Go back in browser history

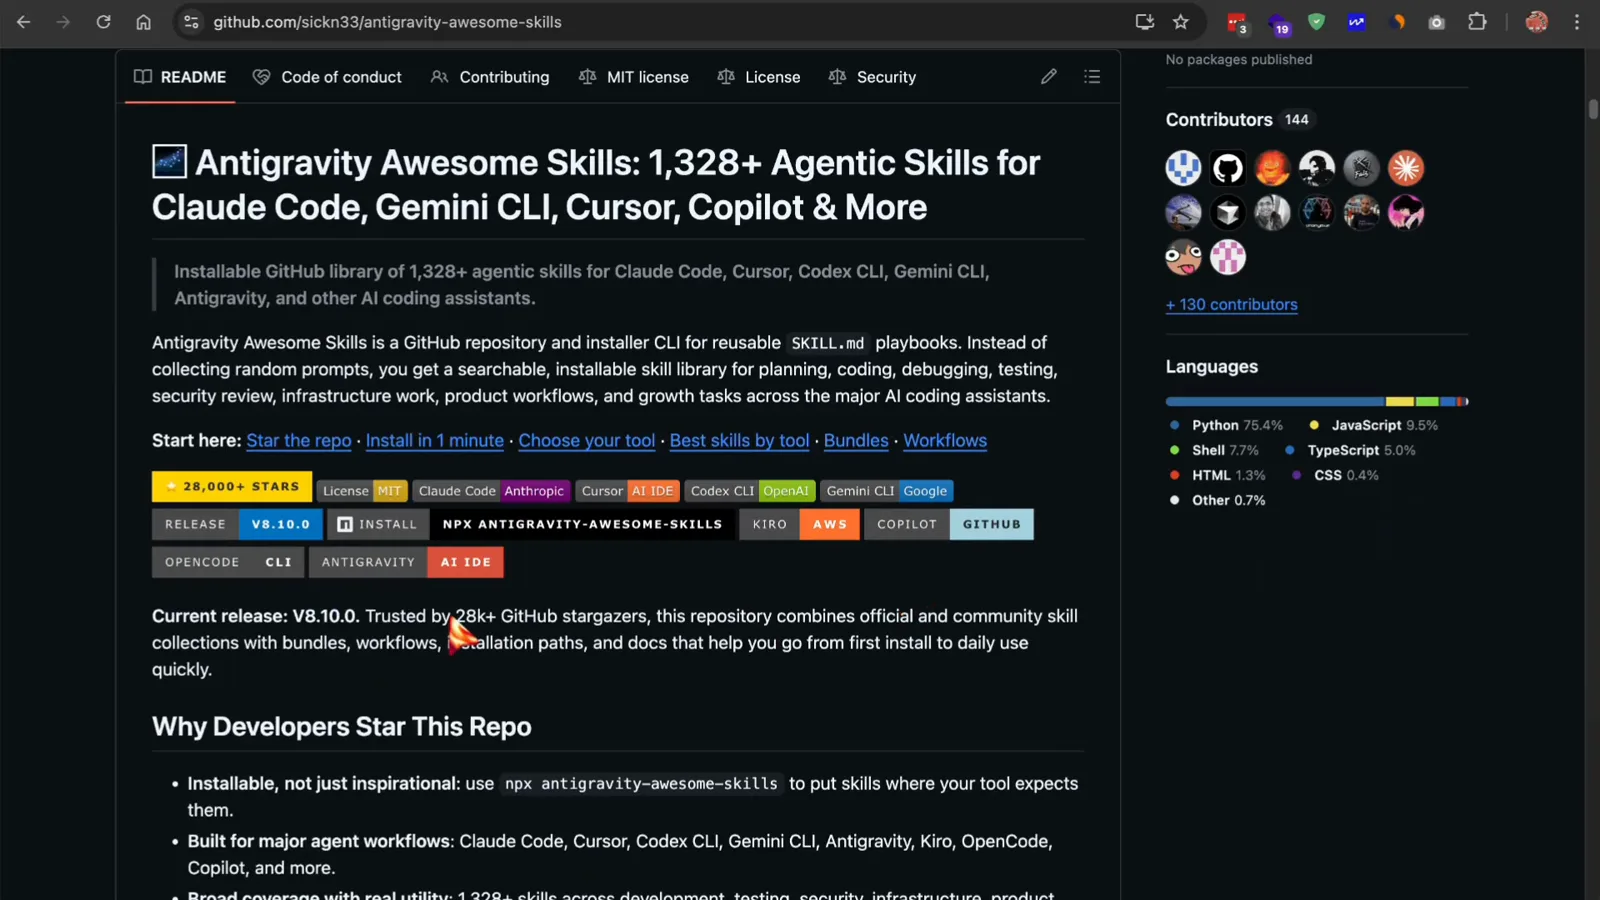pyautogui.click(x=23, y=22)
